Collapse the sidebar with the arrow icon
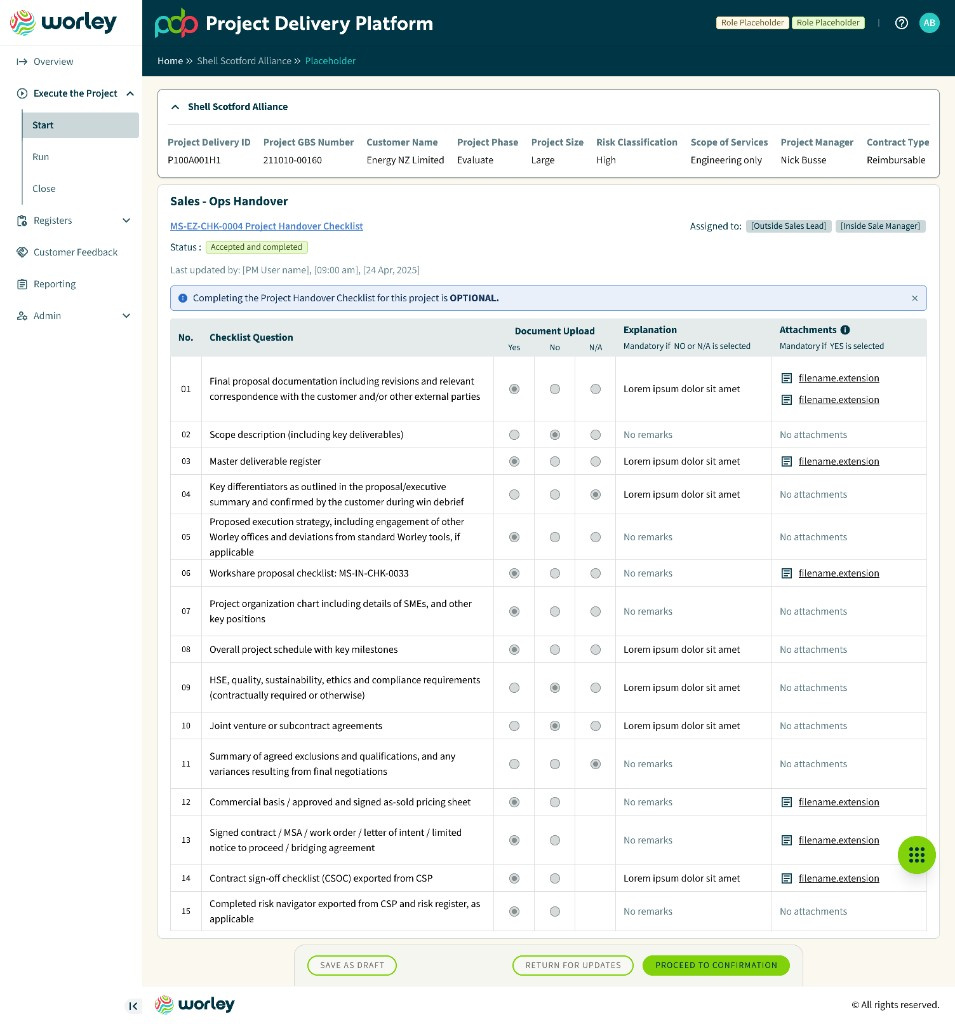The width and height of the screenshot is (955, 1024). coord(133,1006)
